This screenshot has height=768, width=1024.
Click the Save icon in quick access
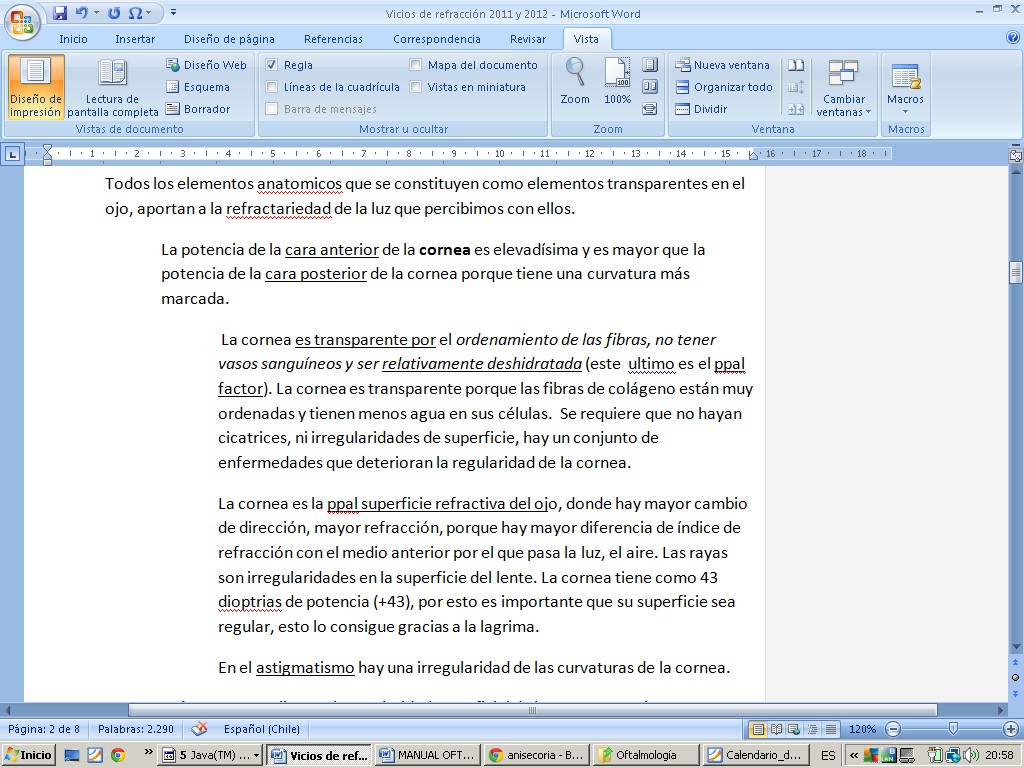point(60,13)
